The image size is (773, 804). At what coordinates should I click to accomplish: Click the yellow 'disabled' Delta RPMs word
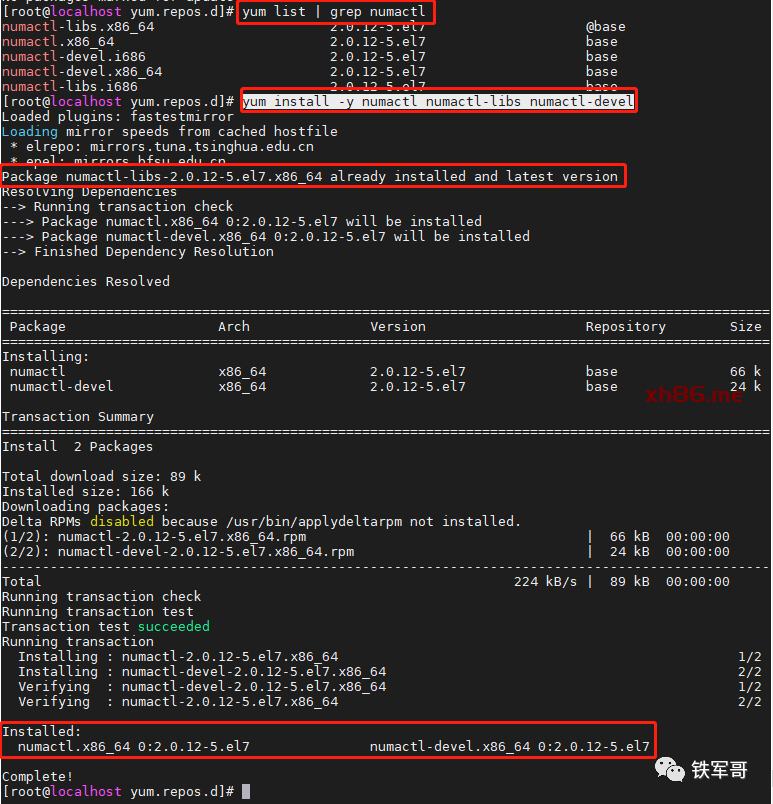125,522
